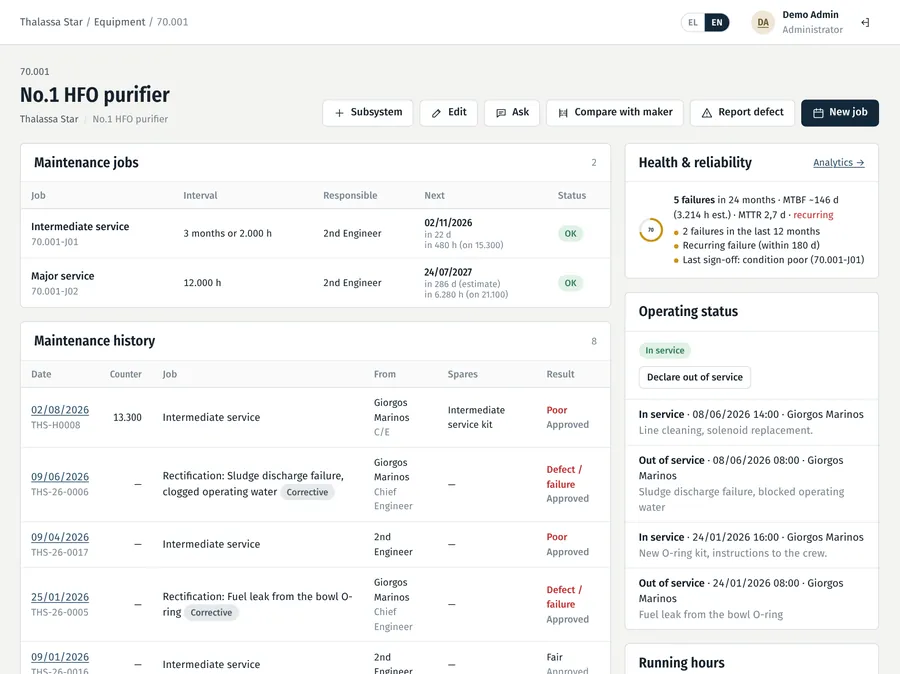Click the next date 24/07/2027

click(448, 272)
